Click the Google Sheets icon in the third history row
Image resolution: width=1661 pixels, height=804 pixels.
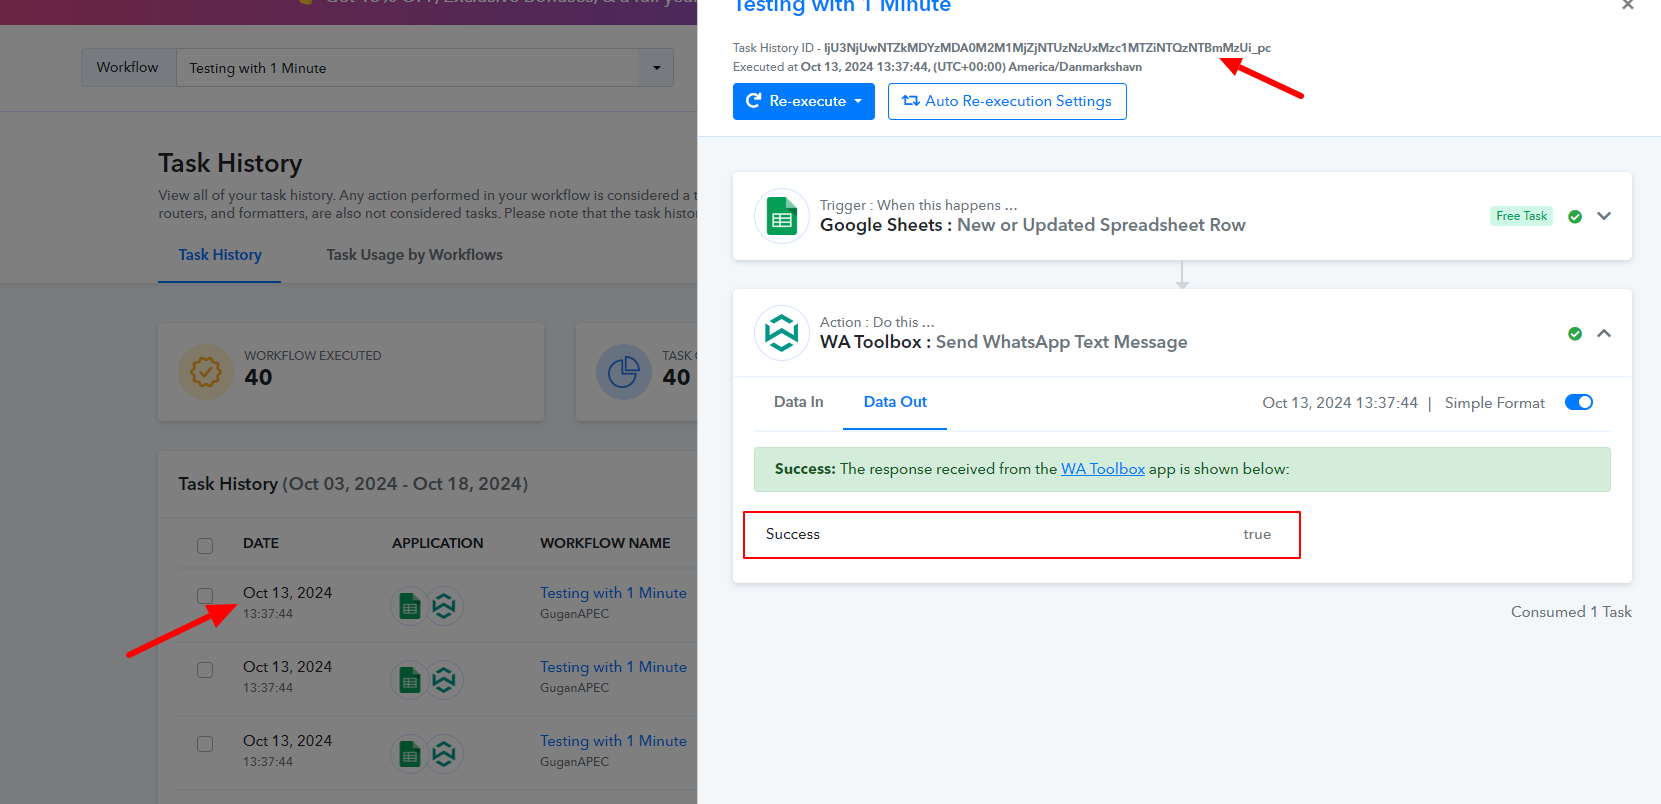point(409,754)
